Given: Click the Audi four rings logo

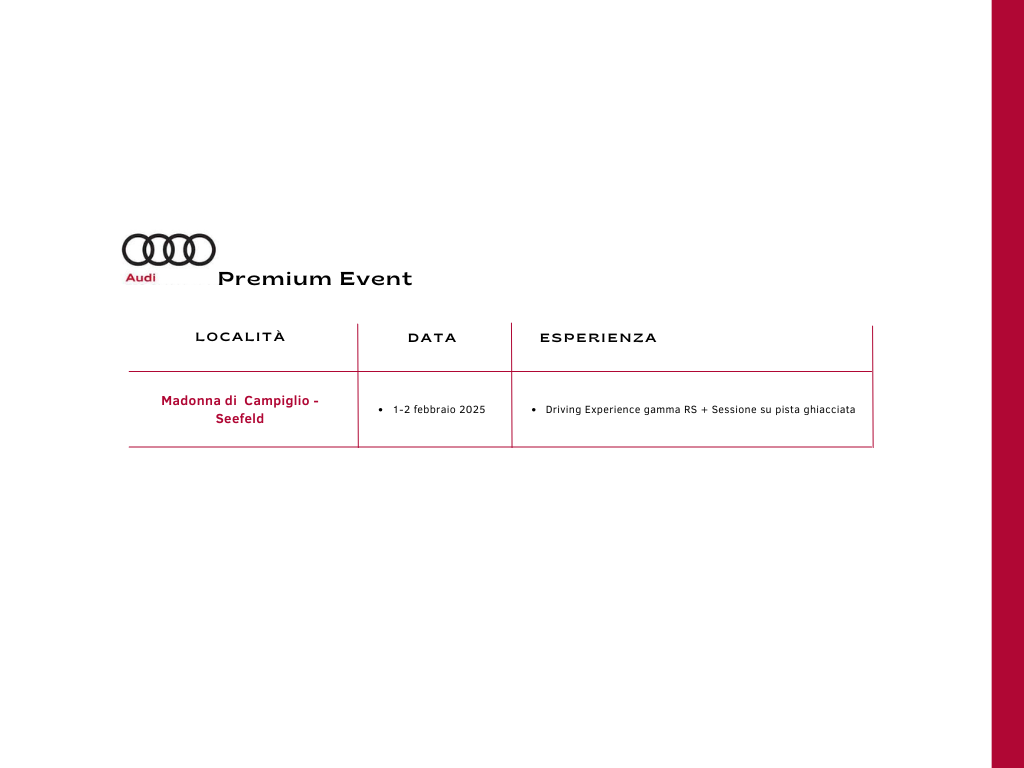Looking at the screenshot, I should (x=168, y=249).
